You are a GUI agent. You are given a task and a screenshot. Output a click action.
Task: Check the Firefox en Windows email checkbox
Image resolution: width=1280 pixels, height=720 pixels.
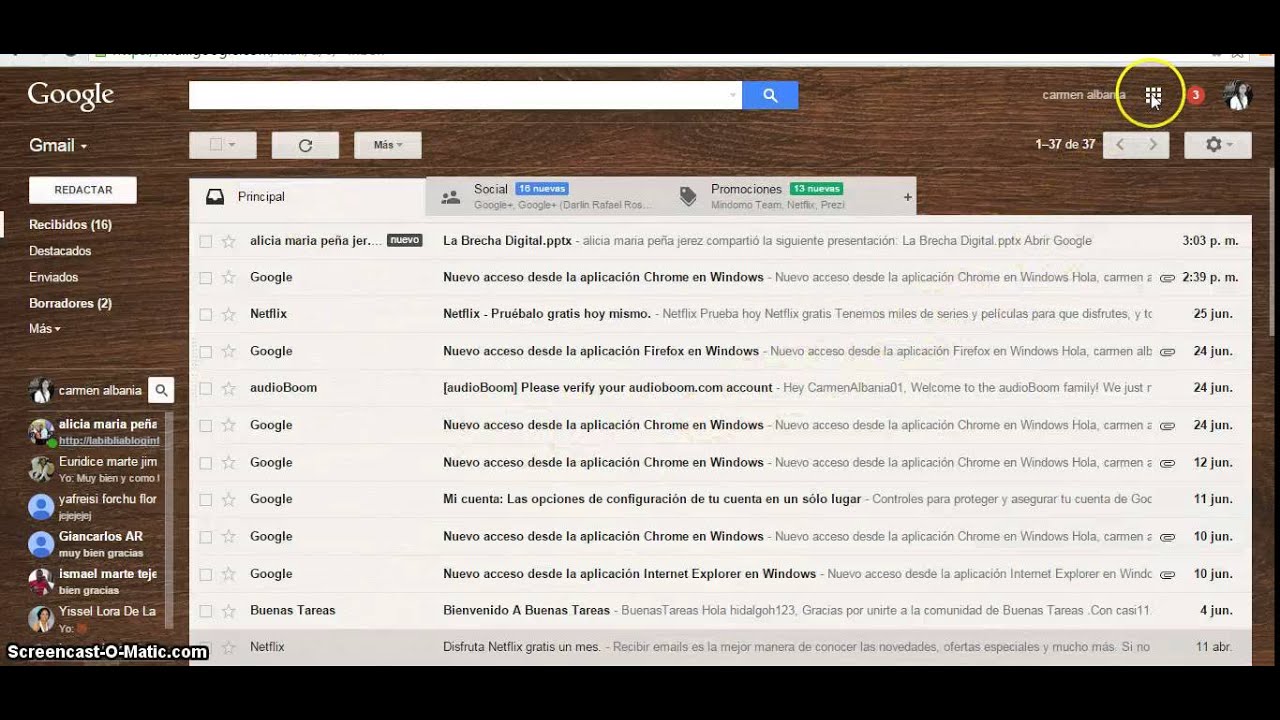(205, 352)
